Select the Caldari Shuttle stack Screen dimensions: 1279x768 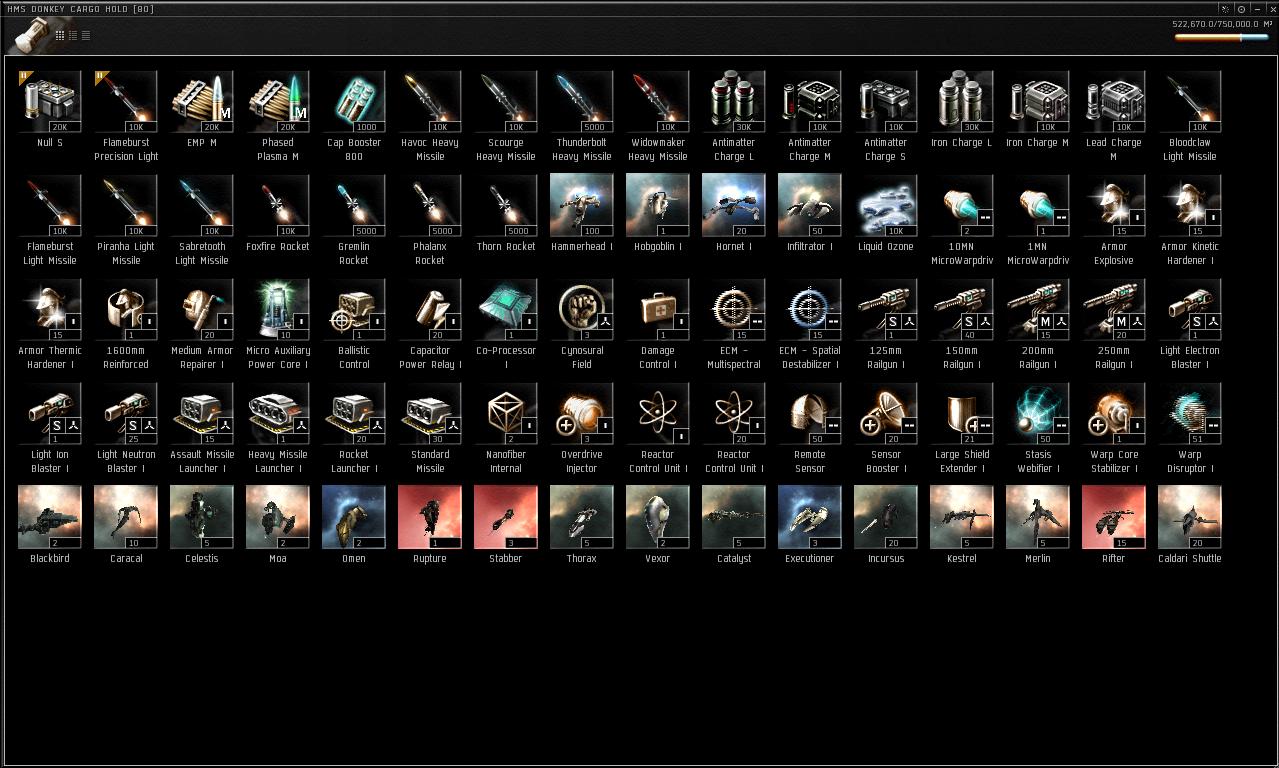tap(1190, 517)
